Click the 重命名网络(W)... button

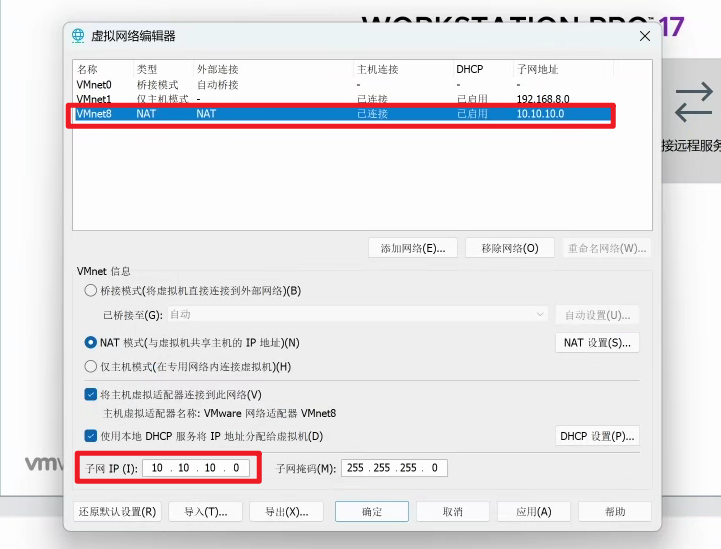607,248
